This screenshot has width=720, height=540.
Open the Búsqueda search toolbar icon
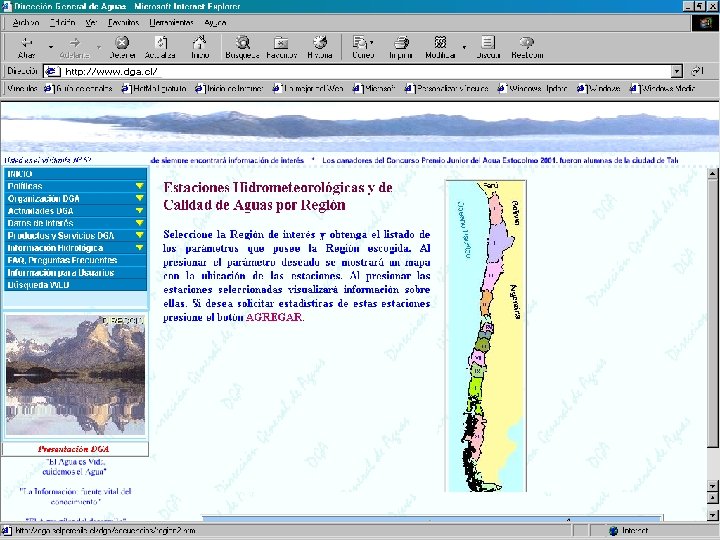pos(242,43)
